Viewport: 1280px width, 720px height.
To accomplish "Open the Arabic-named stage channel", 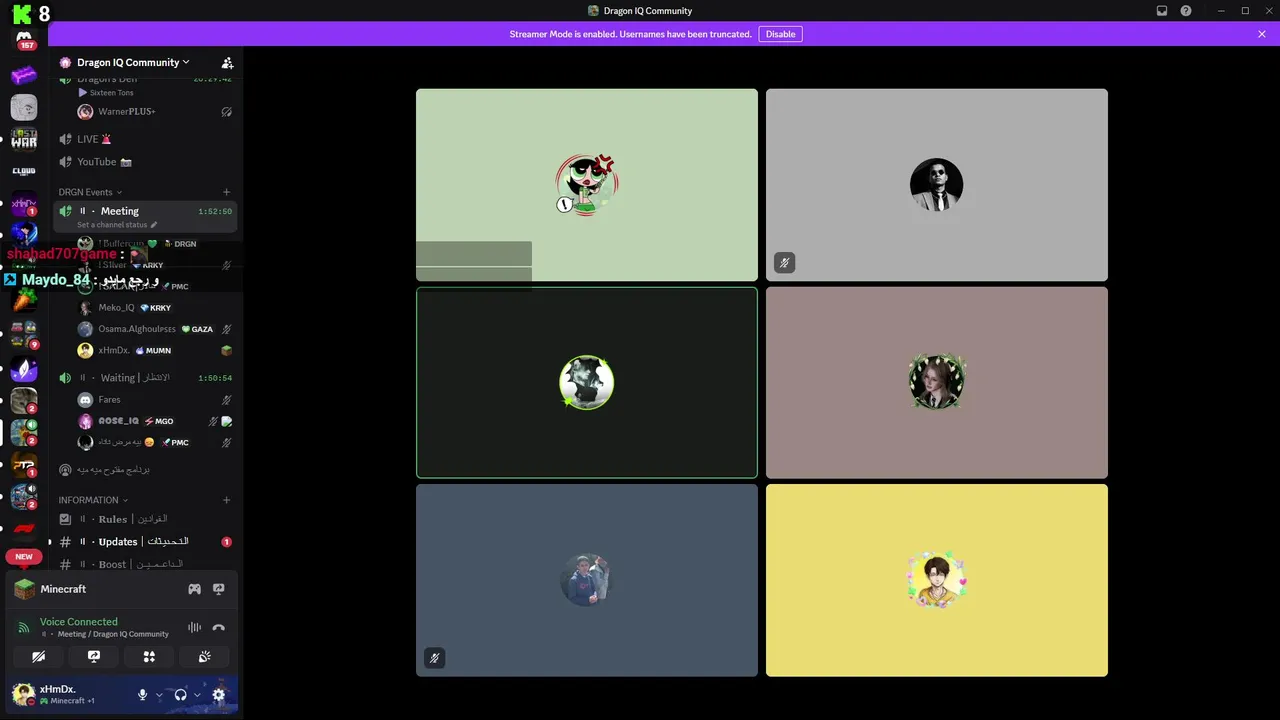I will tap(145, 469).
